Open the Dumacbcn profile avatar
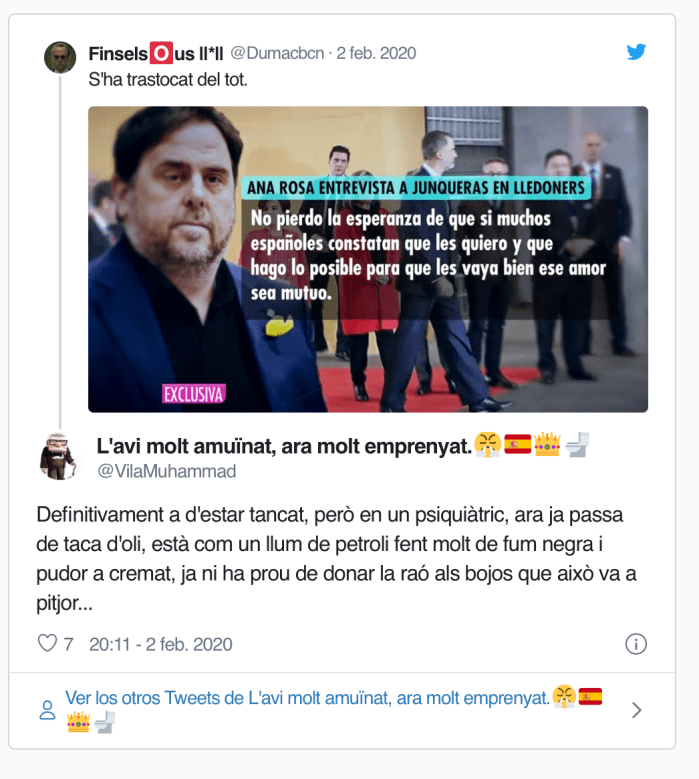699x779 pixels. [x=60, y=57]
